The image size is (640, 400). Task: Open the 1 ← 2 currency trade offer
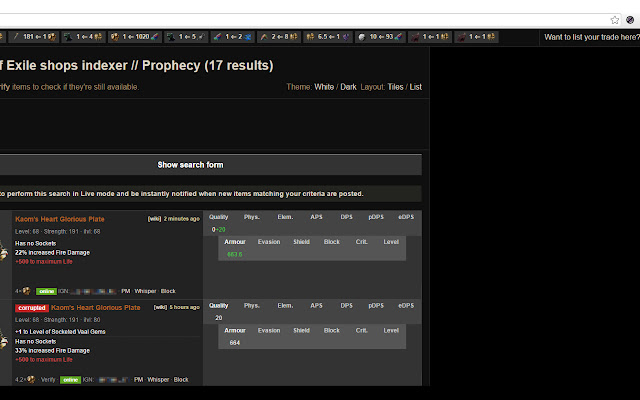[x=233, y=37]
